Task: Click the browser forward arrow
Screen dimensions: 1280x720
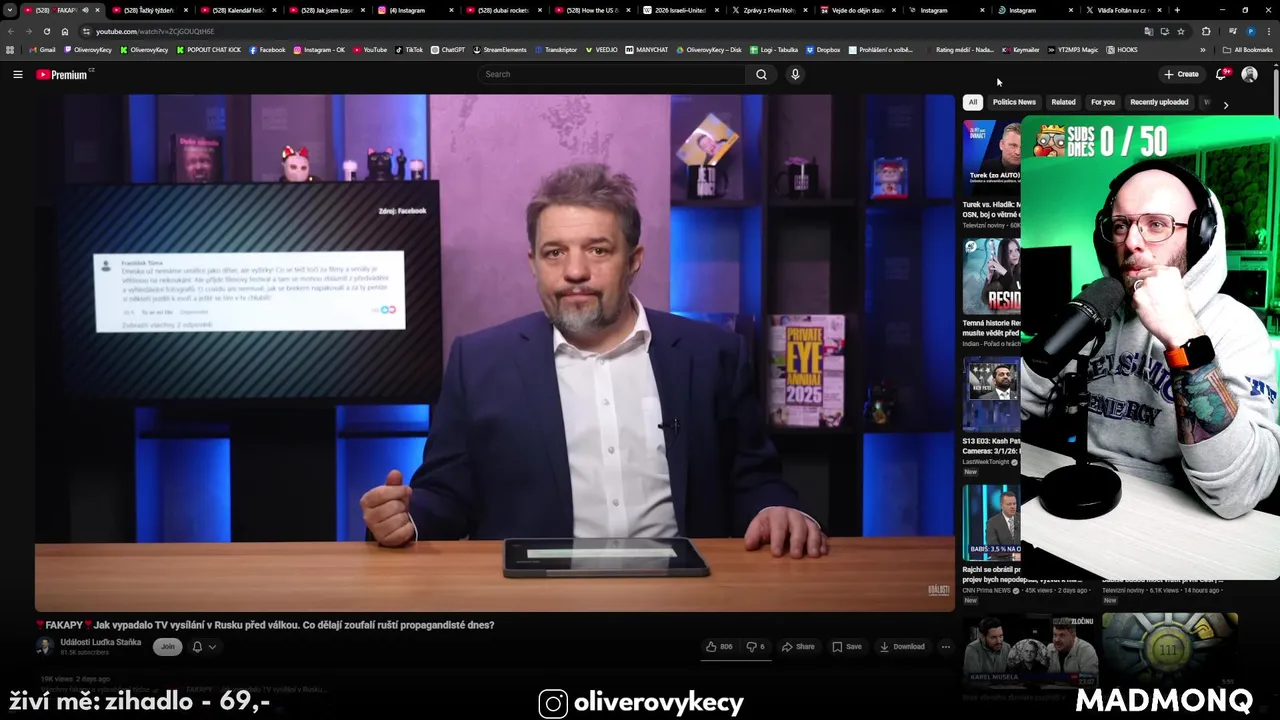Action: tap(29, 31)
